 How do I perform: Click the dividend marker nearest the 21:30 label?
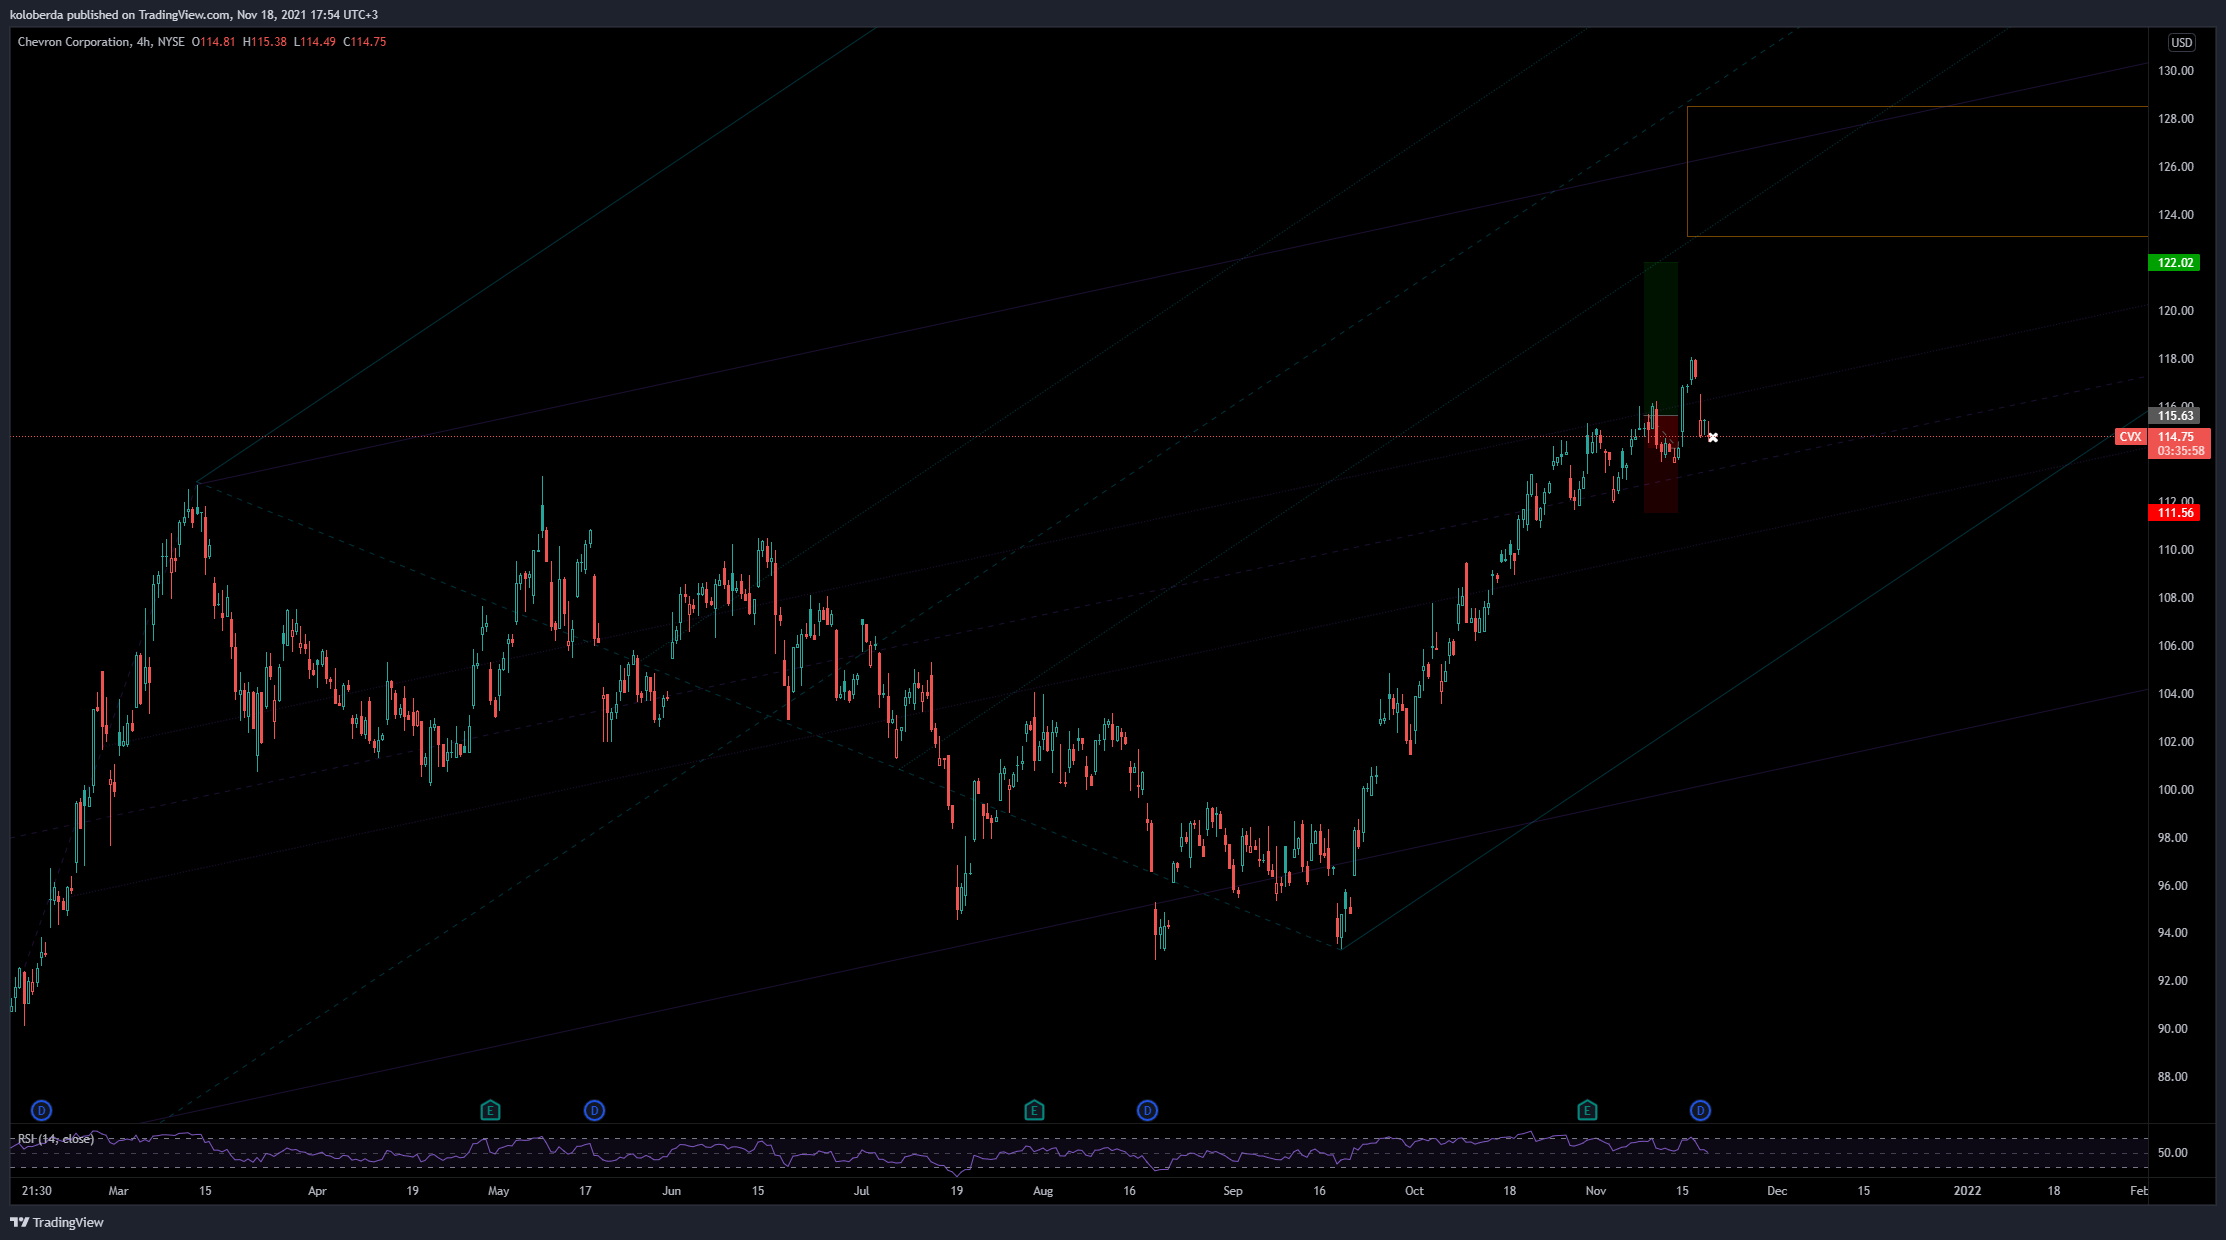(x=41, y=1110)
